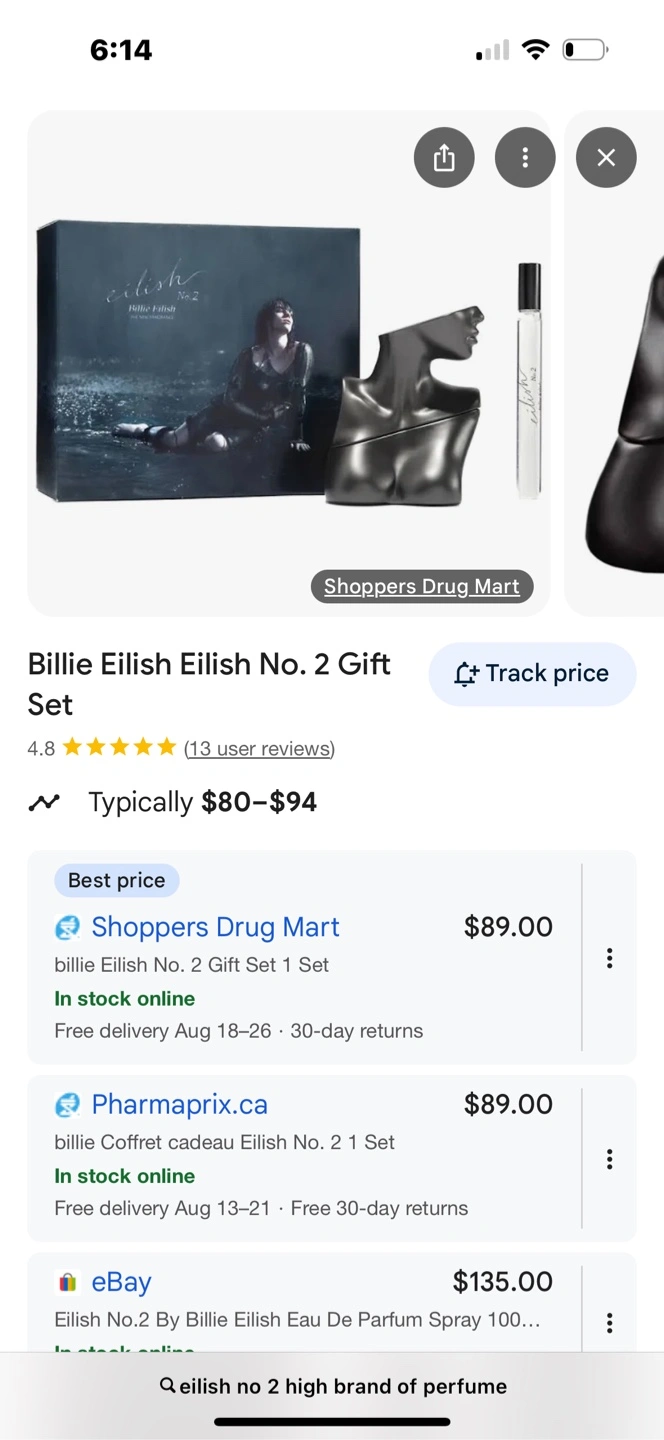The image size is (664, 1440).
Task: Open Pharmaprix.ca store link
Action: click(x=180, y=1105)
